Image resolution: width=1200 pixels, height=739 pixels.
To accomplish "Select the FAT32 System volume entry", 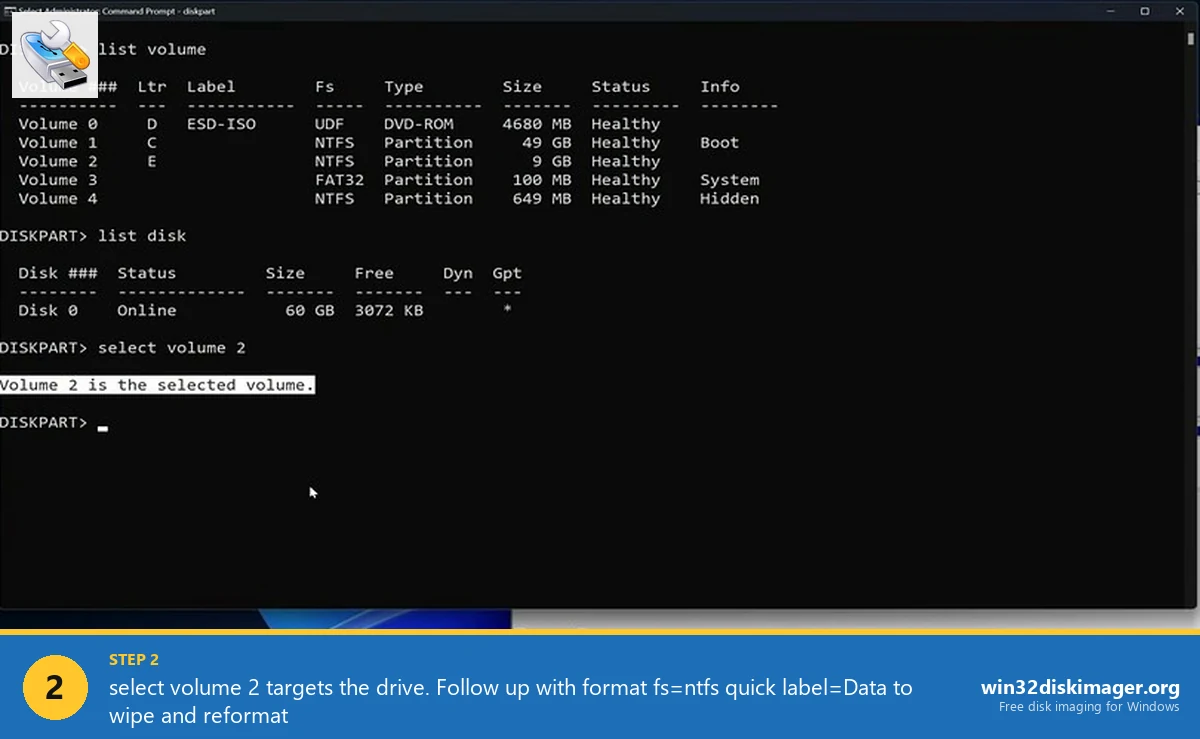I will coord(300,180).
